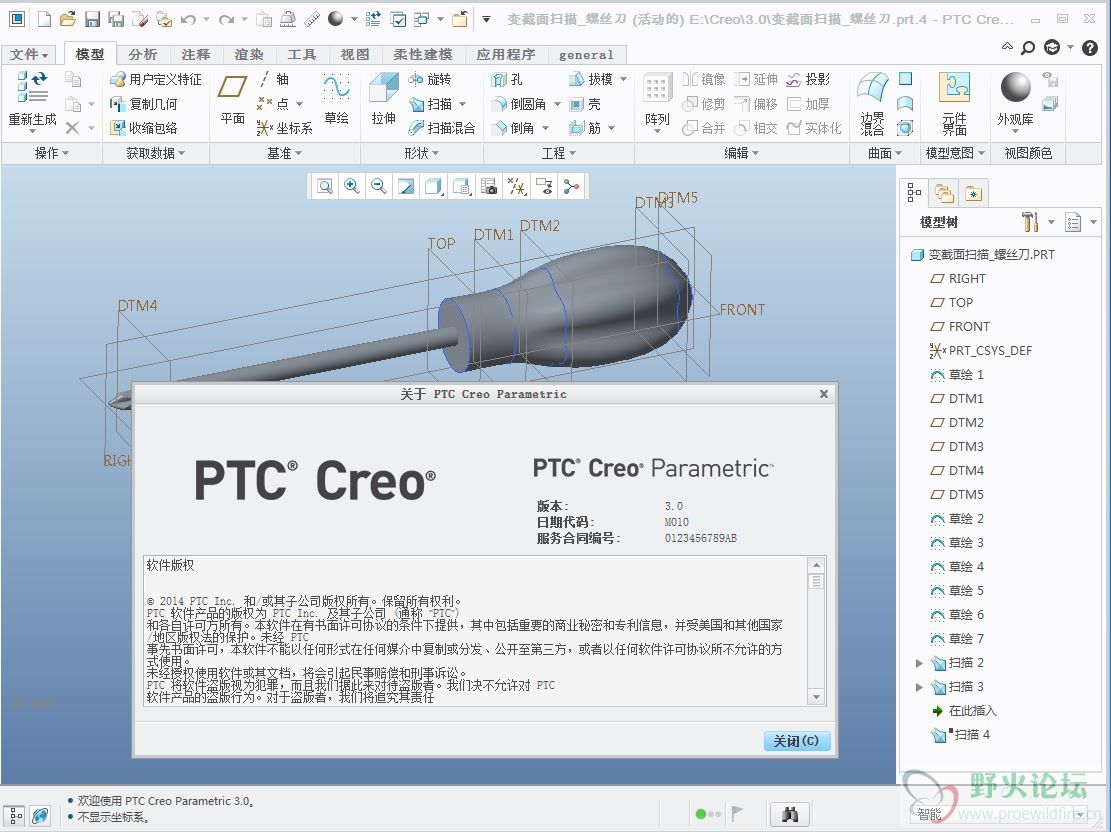Open the Sketch (草绘) tool
The image size is (1111, 832).
click(336, 99)
